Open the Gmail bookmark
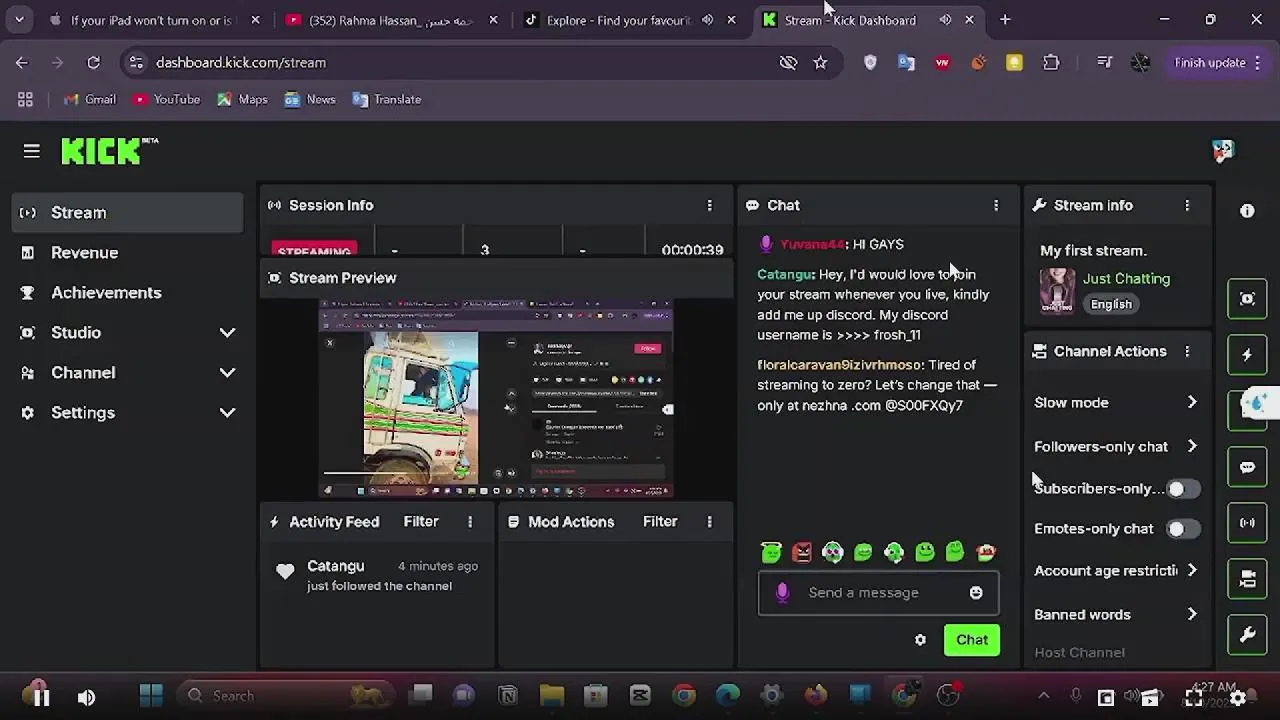 click(x=90, y=99)
